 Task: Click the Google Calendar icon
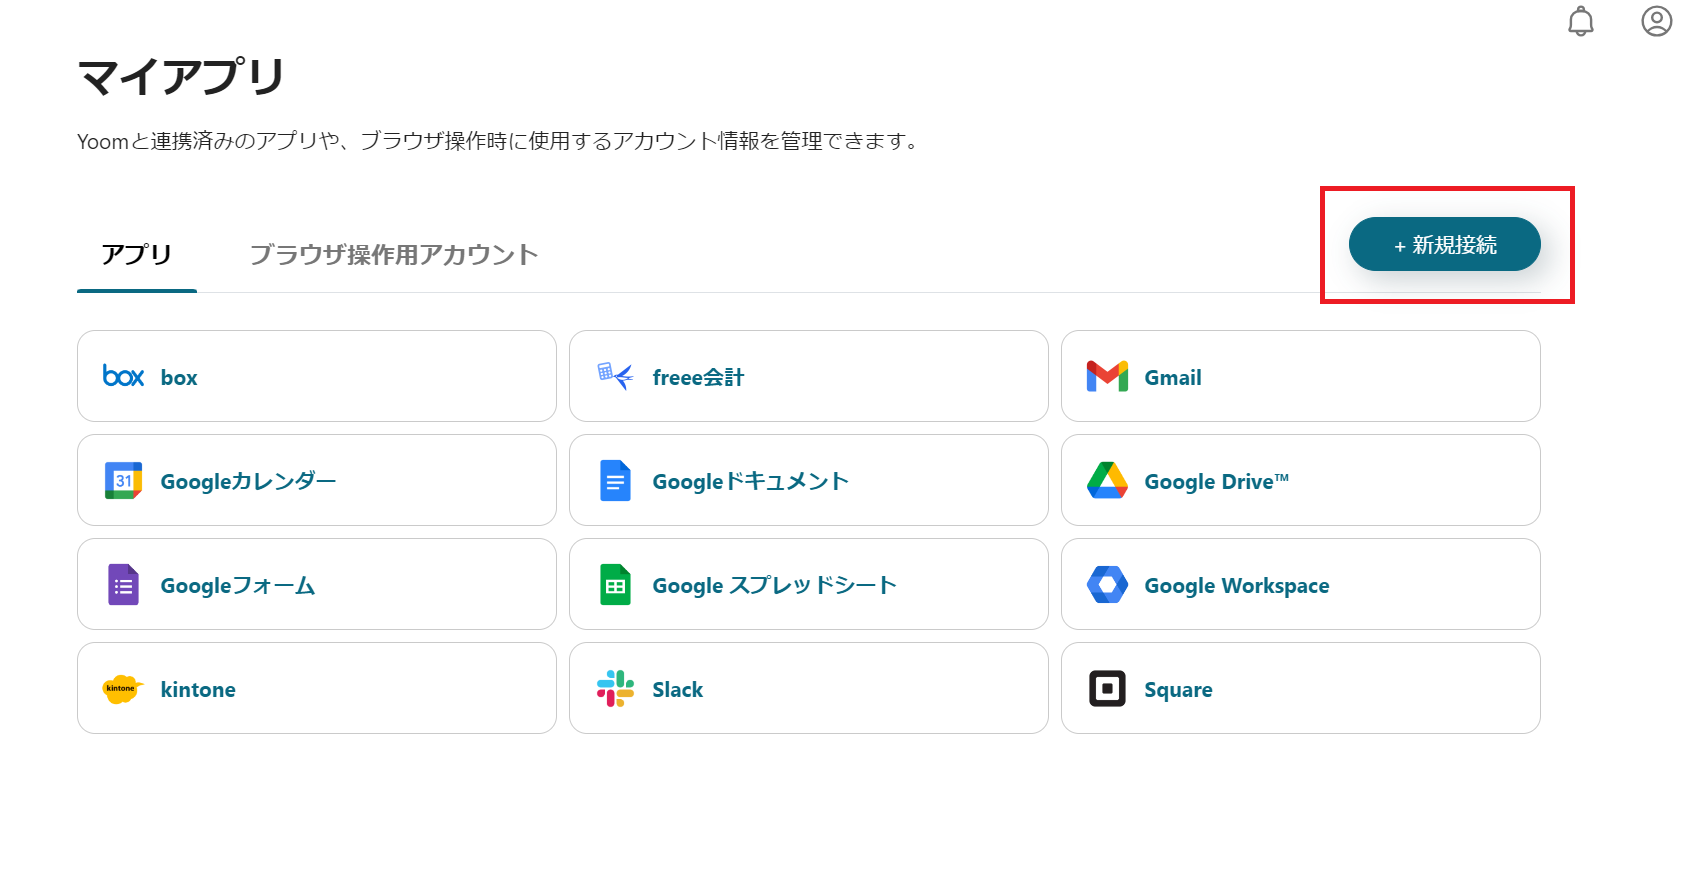123,480
